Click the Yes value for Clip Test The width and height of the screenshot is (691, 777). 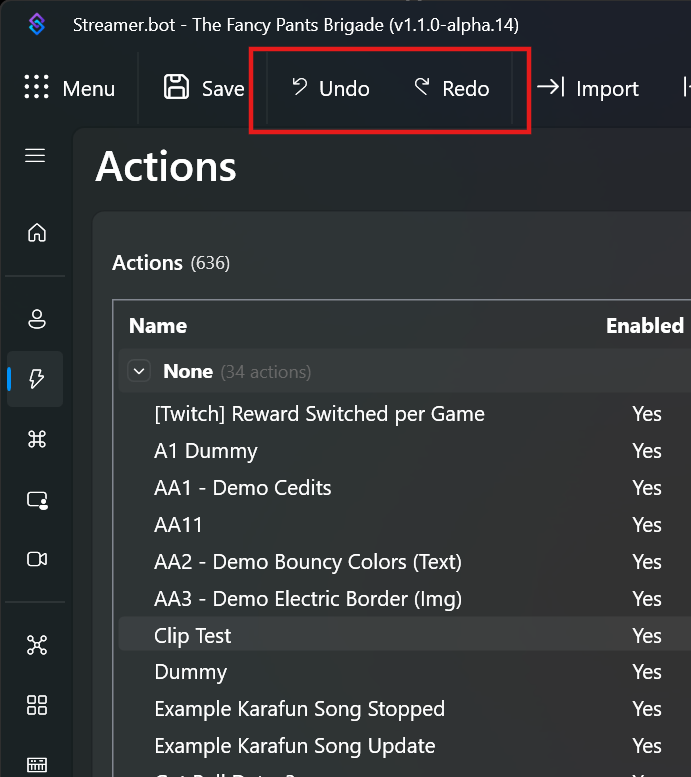(x=646, y=636)
